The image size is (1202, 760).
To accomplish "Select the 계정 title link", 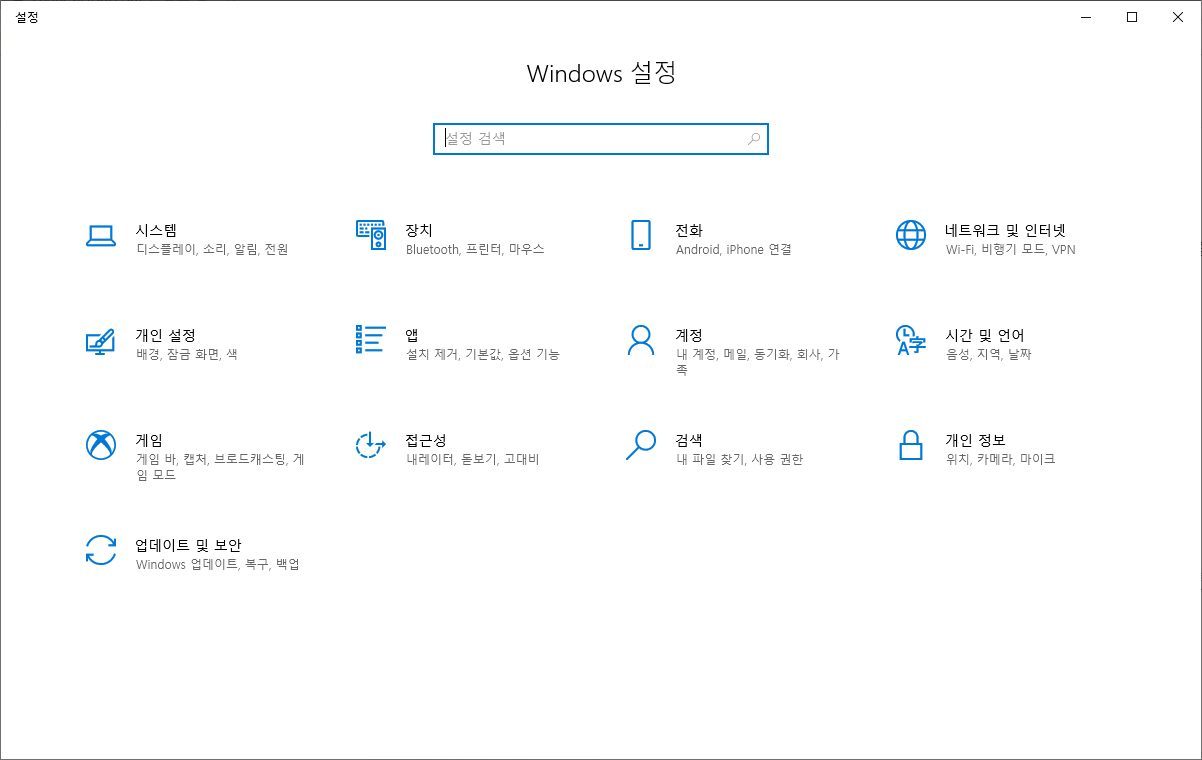I will (689, 335).
